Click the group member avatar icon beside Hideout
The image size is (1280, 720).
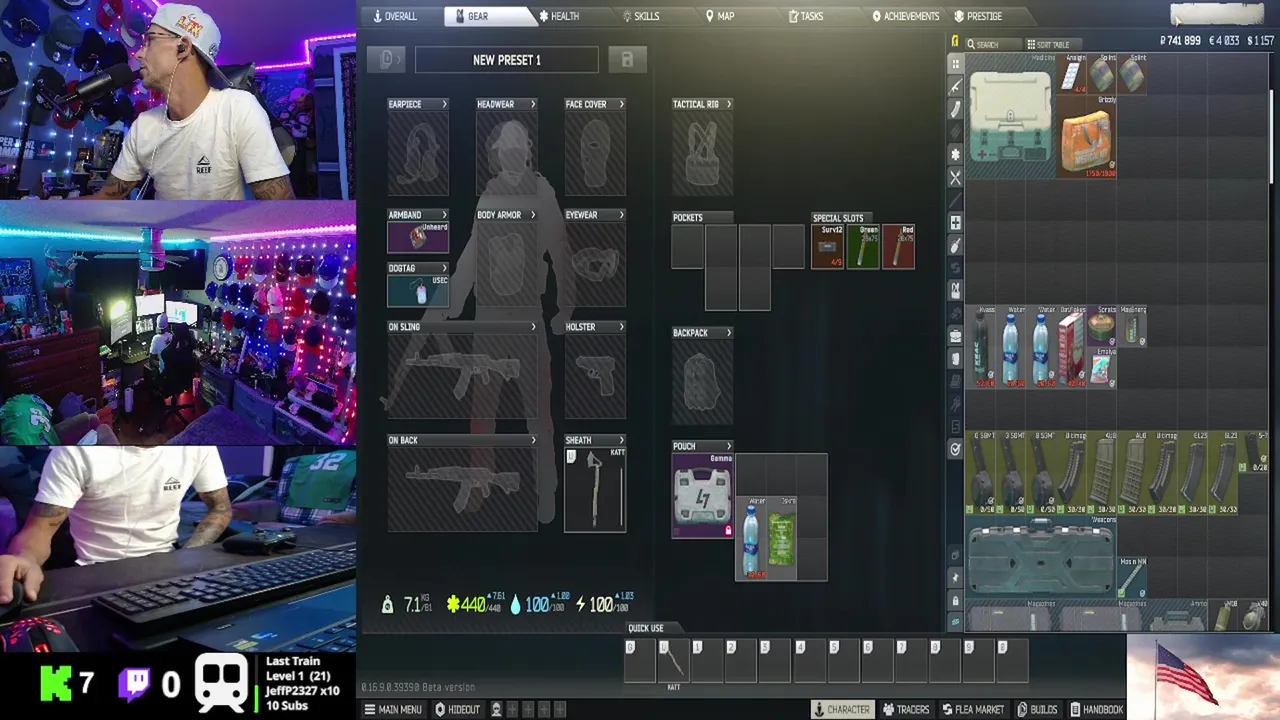(496, 709)
